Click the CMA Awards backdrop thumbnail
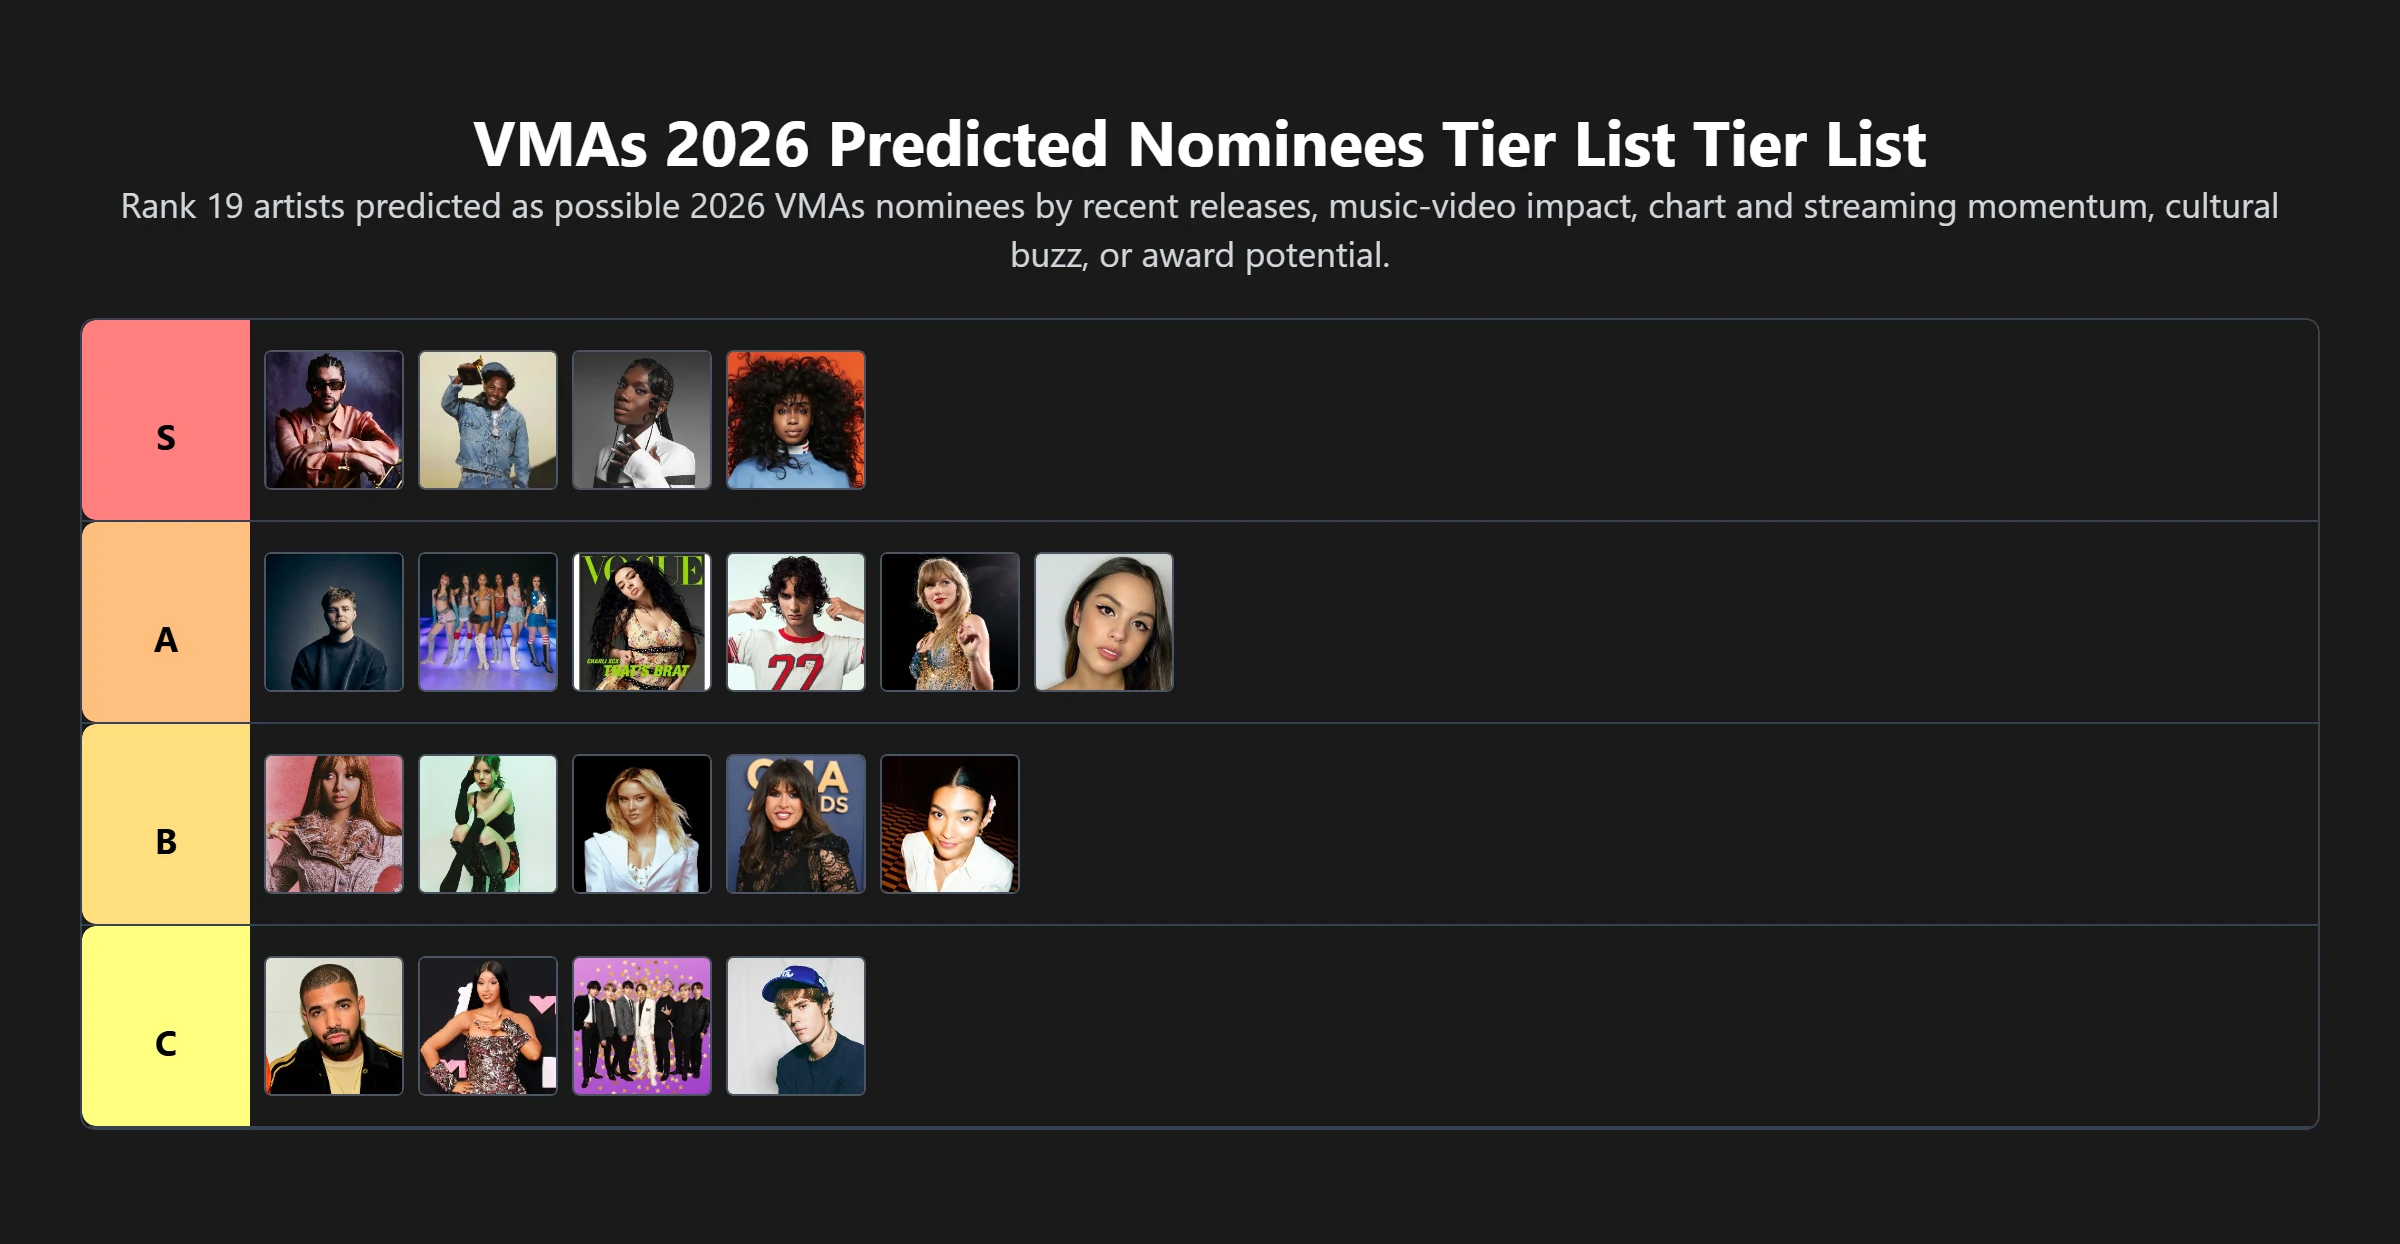This screenshot has height=1244, width=2400. click(796, 824)
